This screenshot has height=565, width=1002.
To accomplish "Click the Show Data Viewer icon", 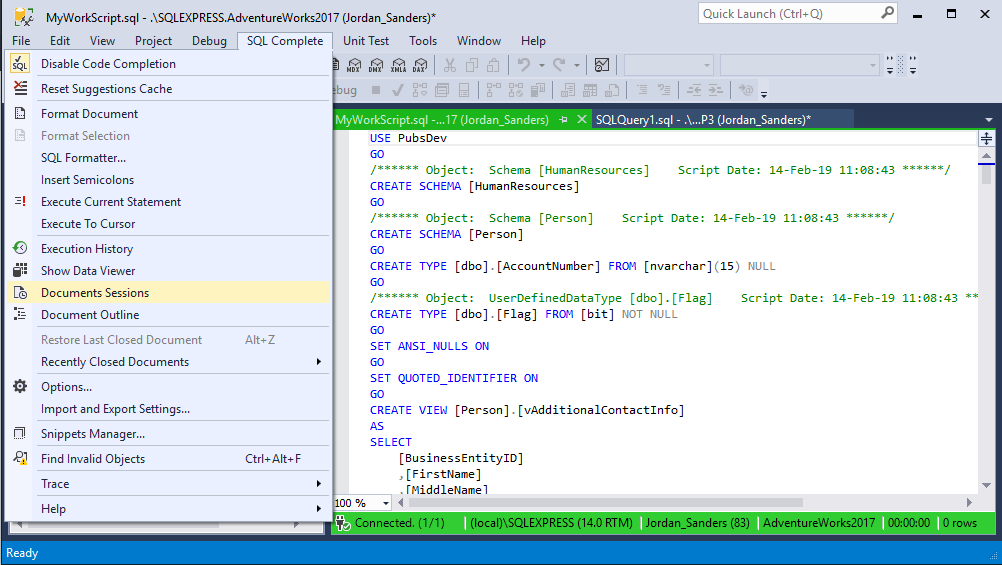I will pos(20,270).
